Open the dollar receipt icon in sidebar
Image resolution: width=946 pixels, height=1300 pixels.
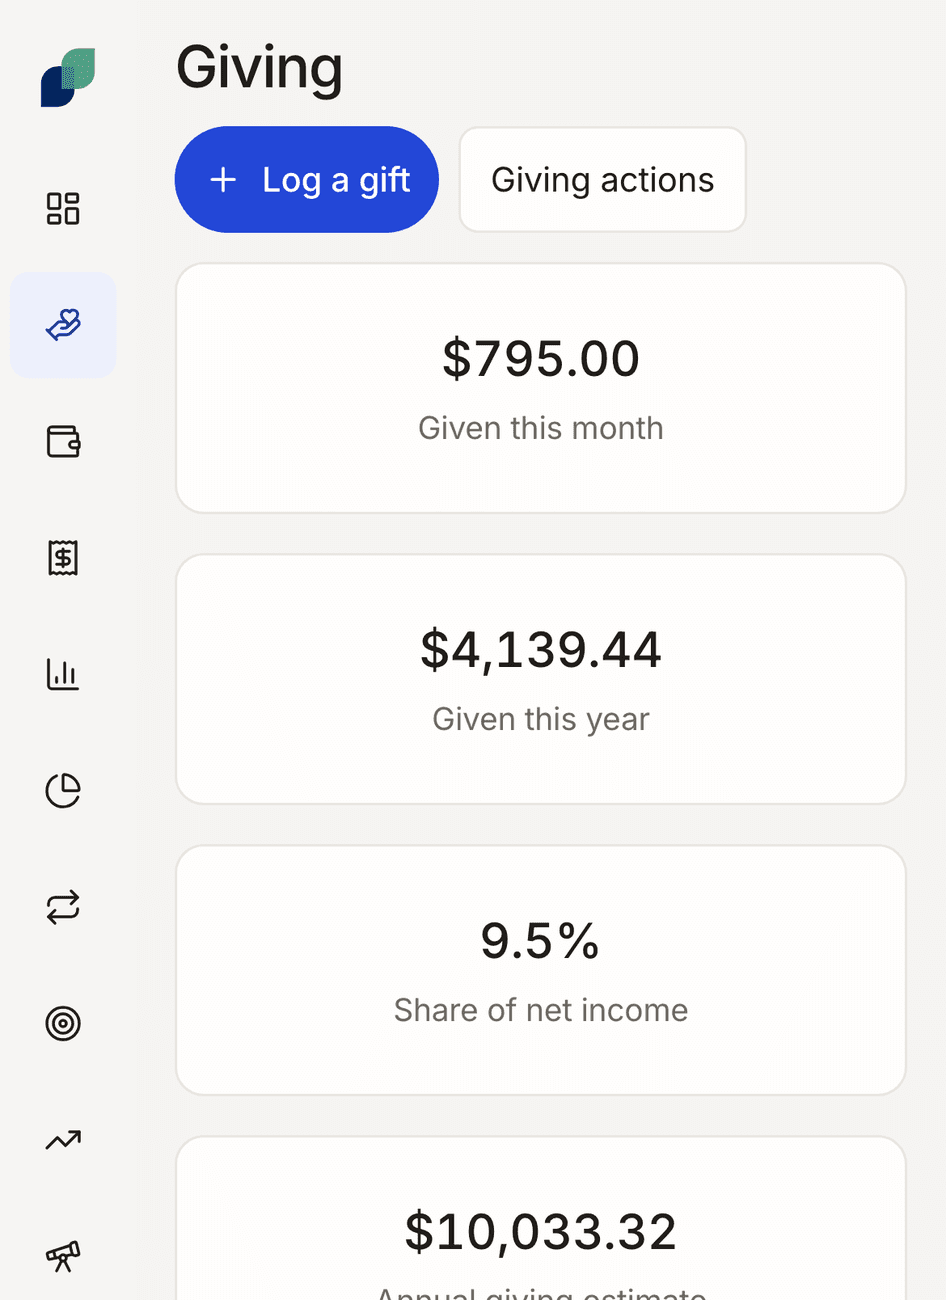point(63,558)
